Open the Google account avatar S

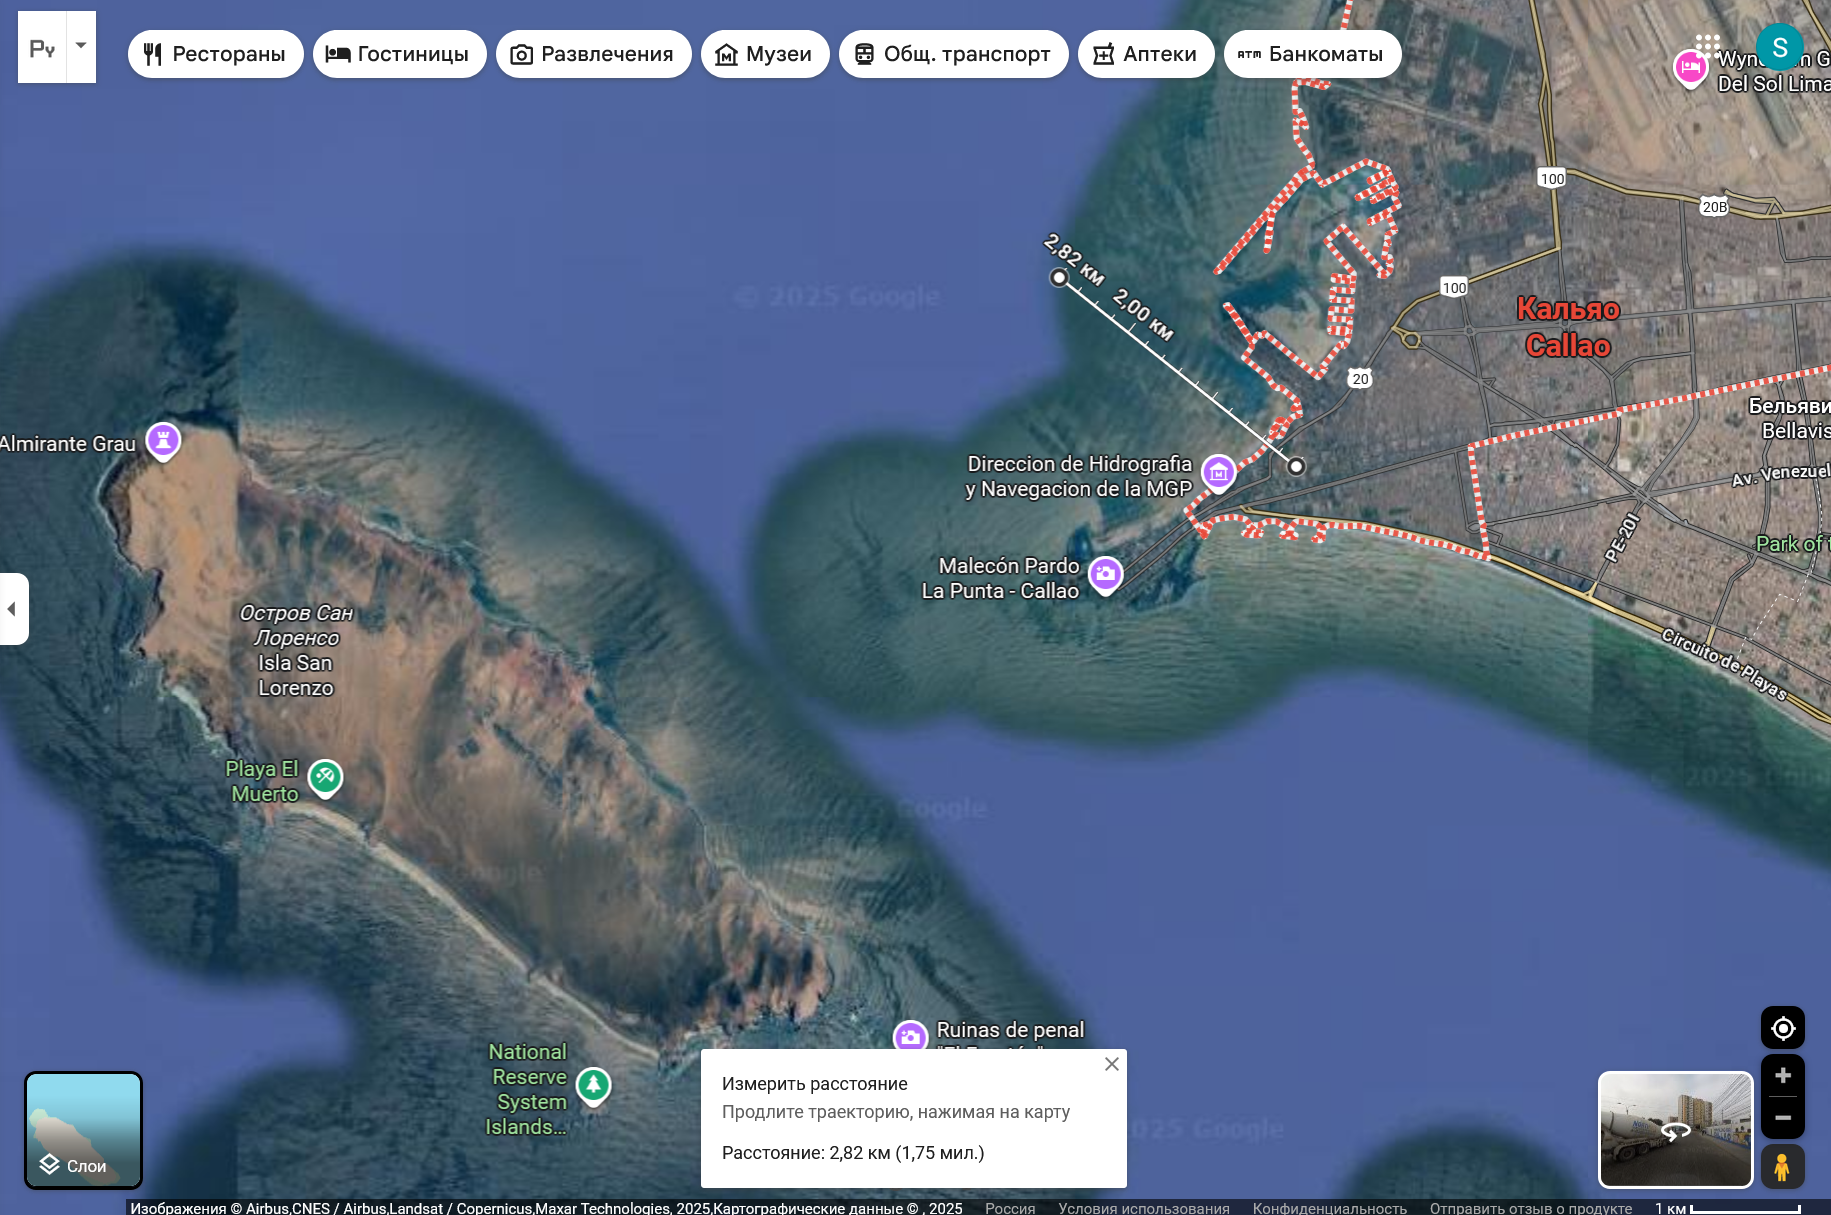pyautogui.click(x=1779, y=47)
